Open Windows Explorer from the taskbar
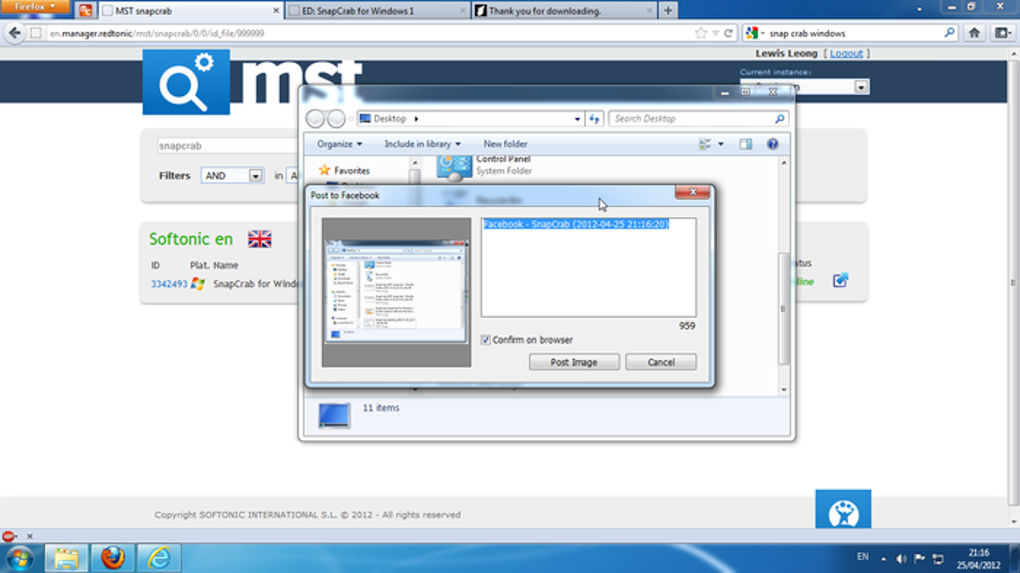The height and width of the screenshot is (573, 1020). (67, 557)
